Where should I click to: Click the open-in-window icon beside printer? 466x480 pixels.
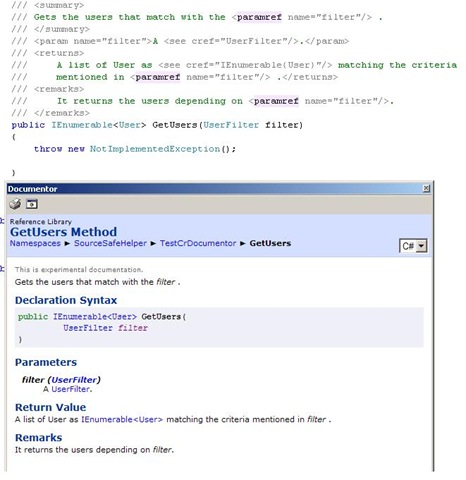[32, 204]
